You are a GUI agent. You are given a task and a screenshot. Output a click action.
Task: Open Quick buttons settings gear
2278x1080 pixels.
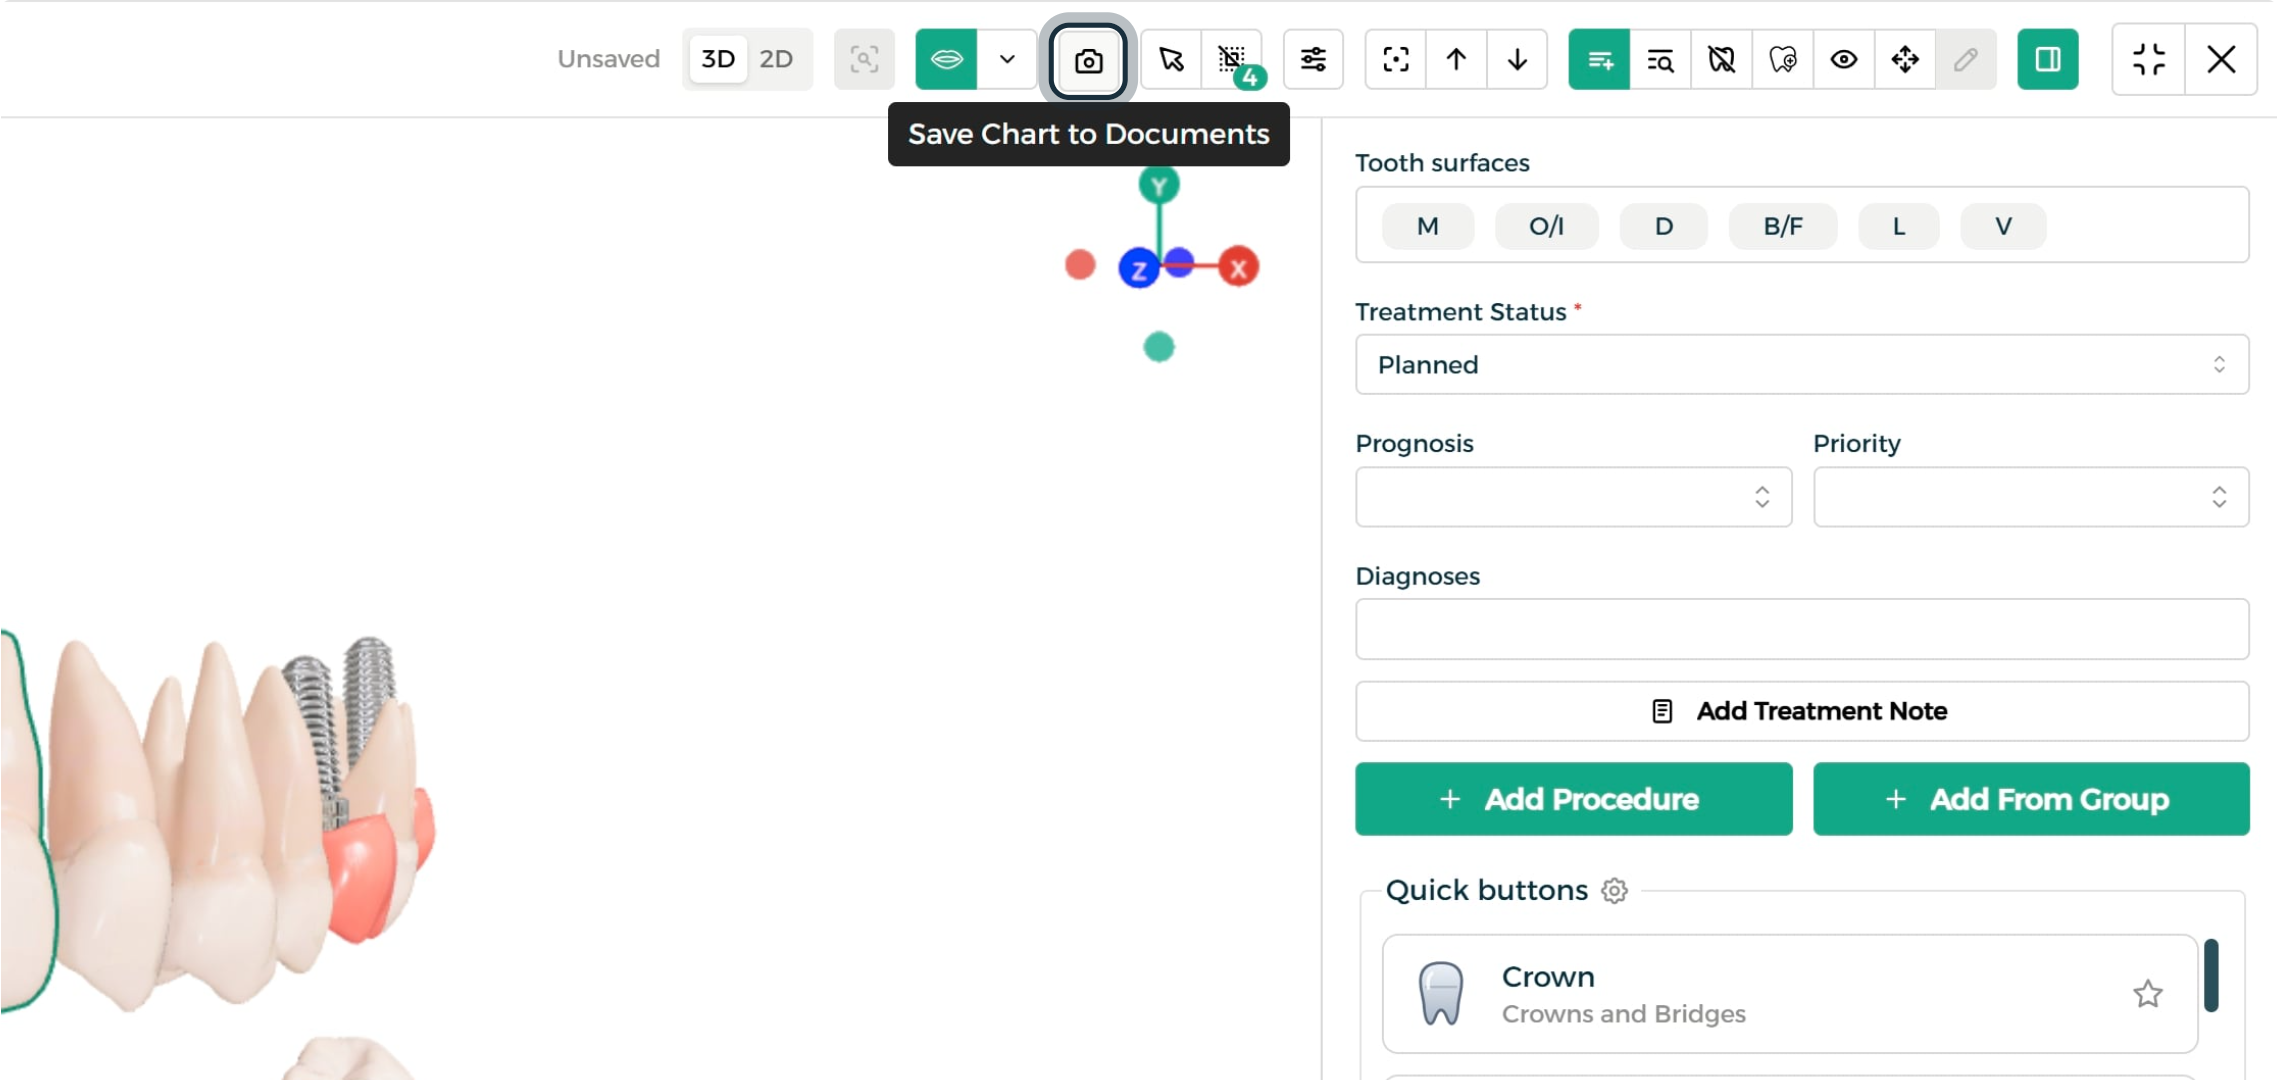pos(1614,890)
